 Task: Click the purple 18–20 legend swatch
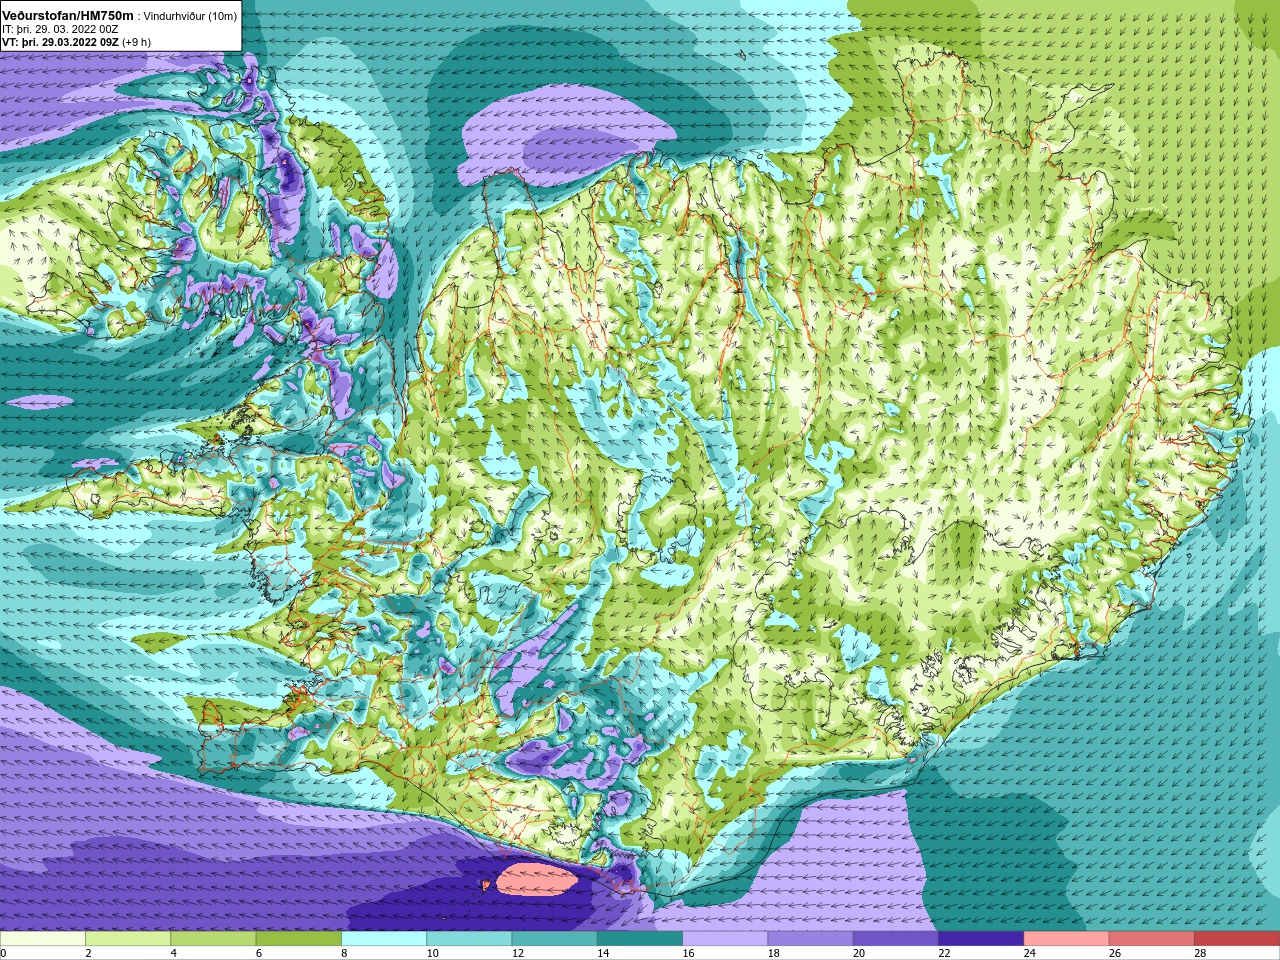(x=811, y=939)
